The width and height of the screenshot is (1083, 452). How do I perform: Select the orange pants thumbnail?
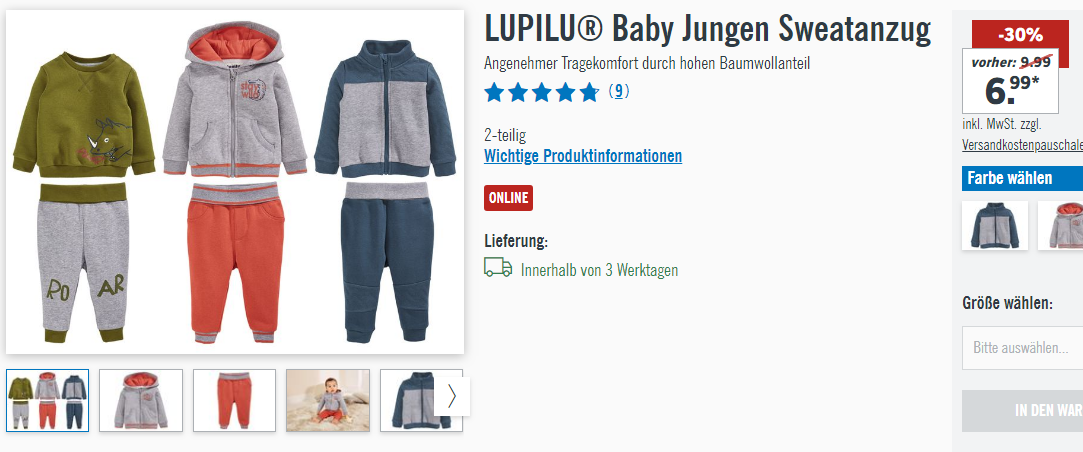click(234, 400)
